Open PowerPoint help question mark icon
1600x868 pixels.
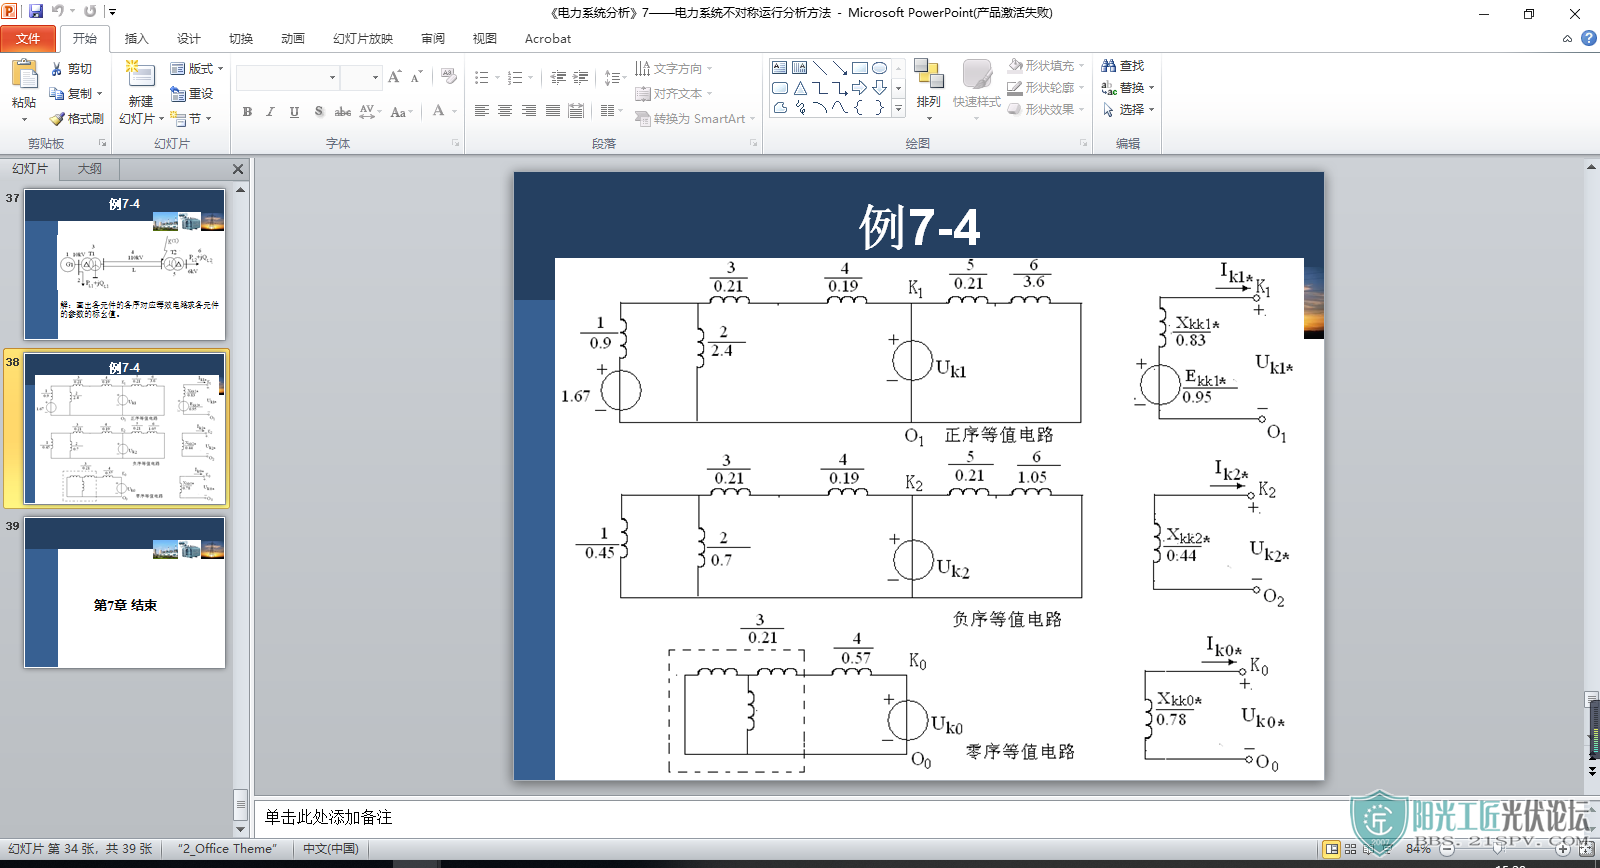point(1588,38)
